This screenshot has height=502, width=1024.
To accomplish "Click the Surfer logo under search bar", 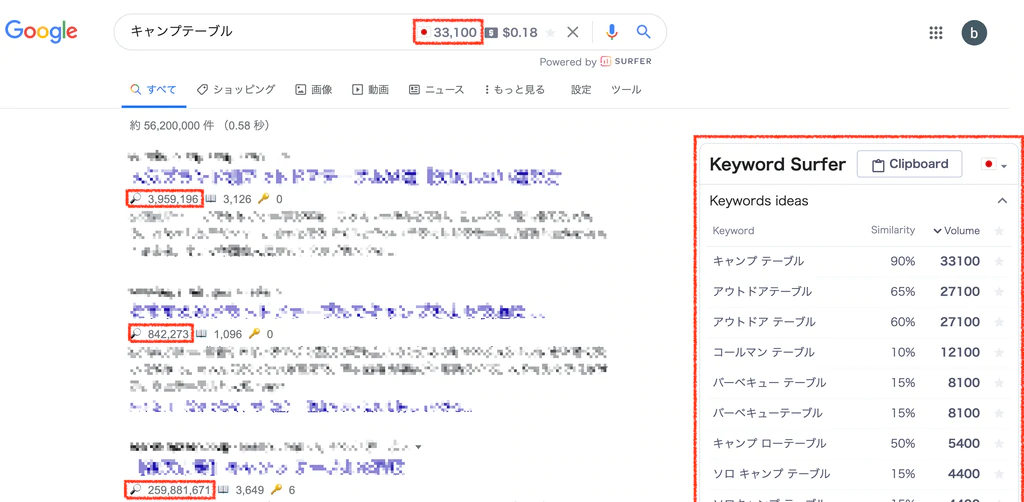I will [626, 61].
